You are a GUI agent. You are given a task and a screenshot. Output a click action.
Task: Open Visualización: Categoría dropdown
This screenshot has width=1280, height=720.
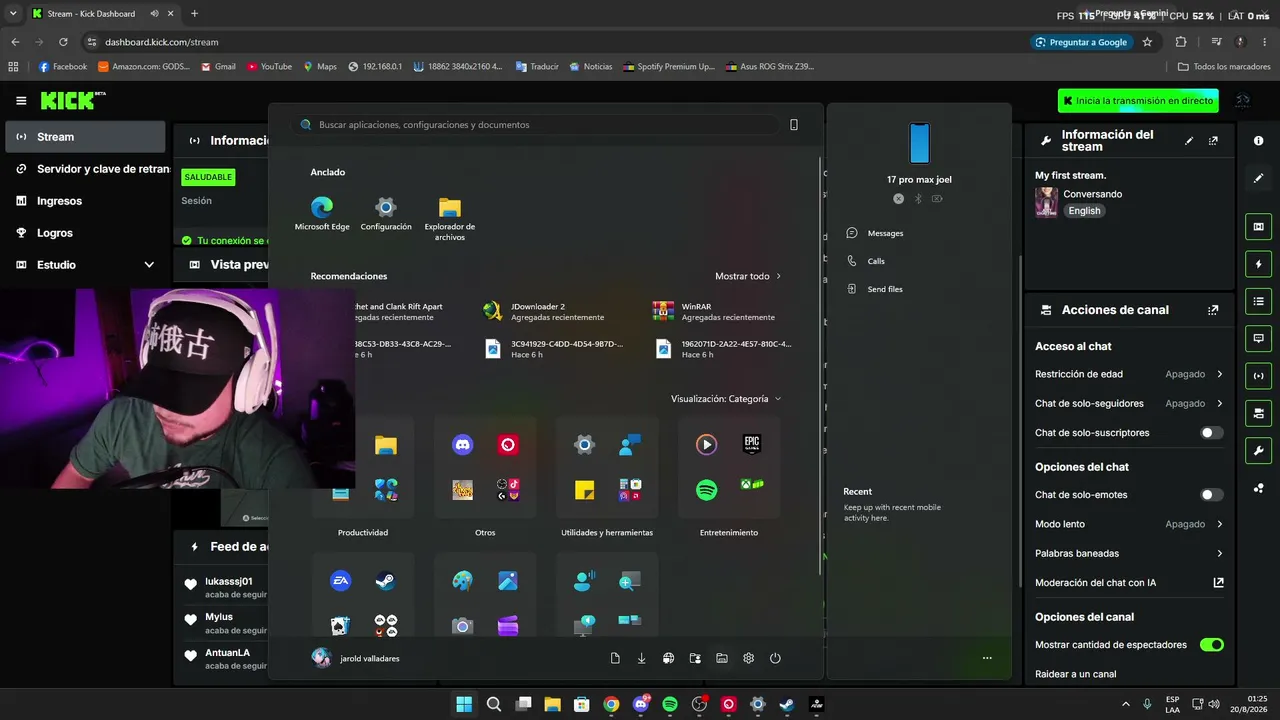726,399
